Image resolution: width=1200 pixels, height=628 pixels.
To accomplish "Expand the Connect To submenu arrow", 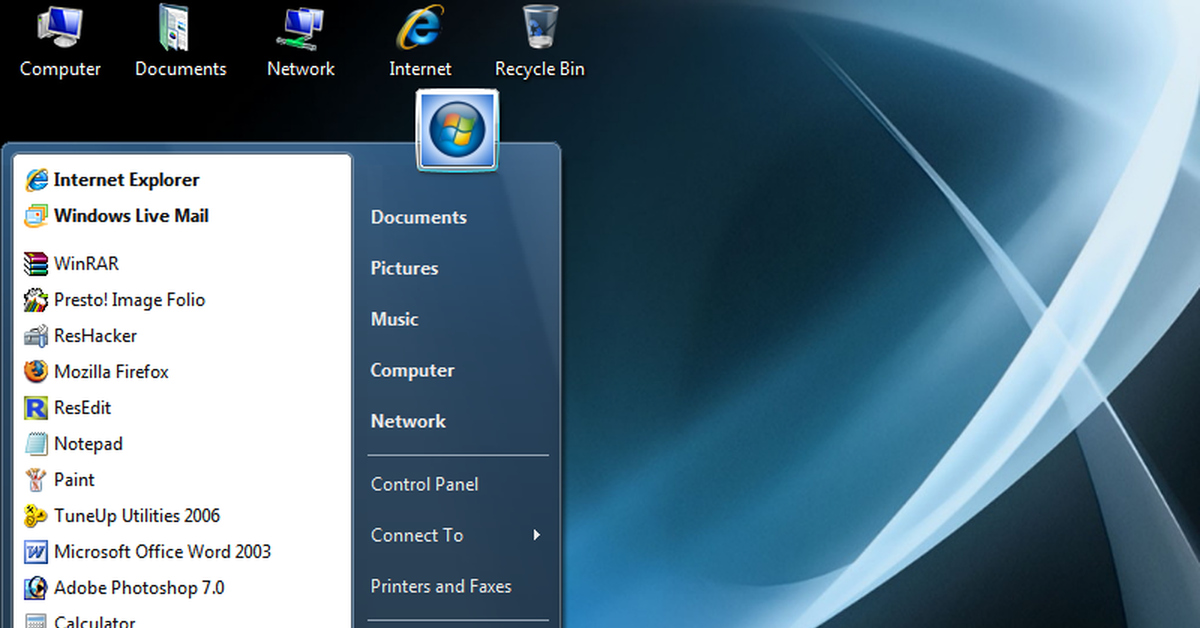I will coord(537,535).
